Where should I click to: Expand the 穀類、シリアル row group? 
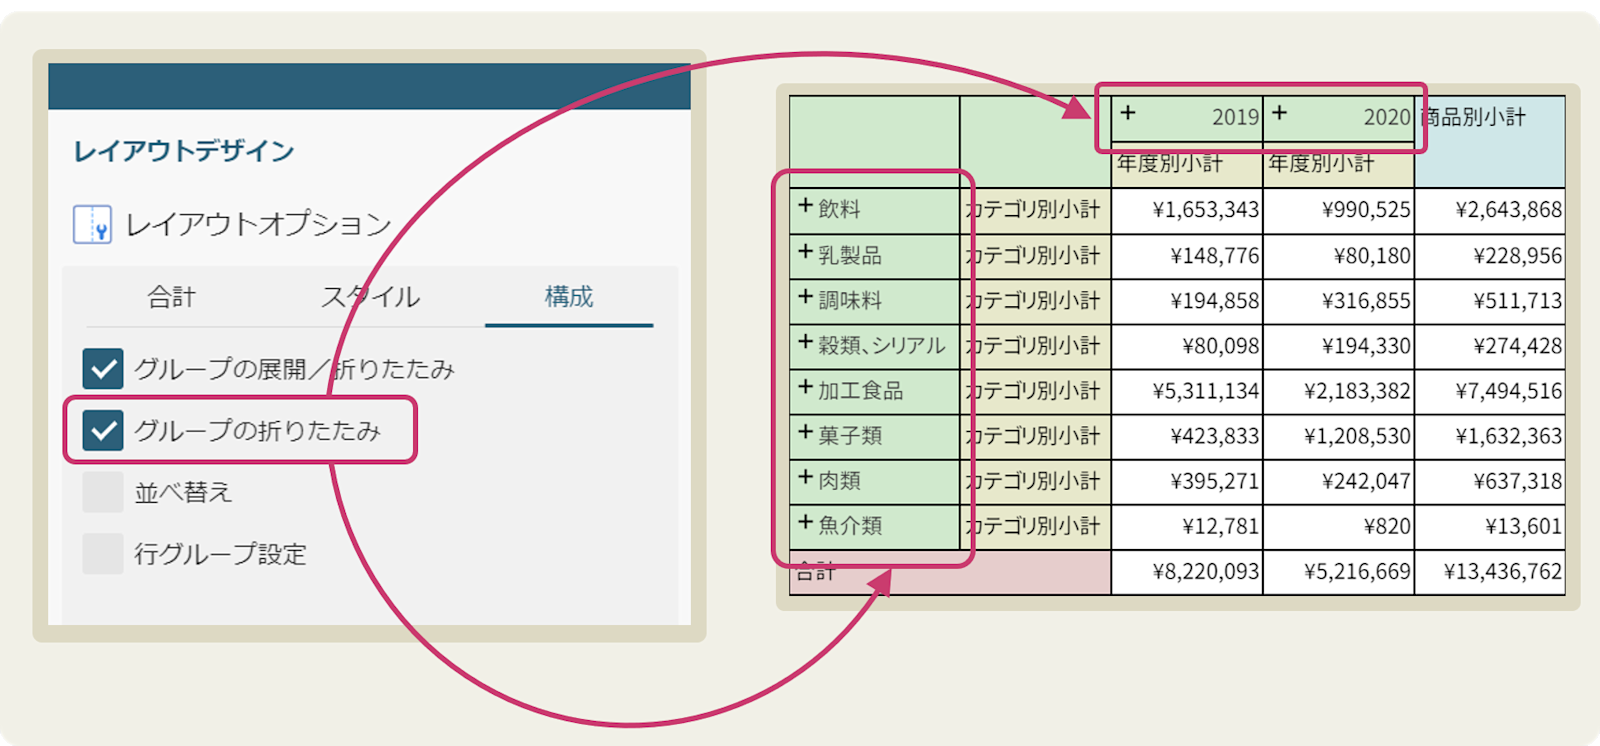[x=805, y=341]
